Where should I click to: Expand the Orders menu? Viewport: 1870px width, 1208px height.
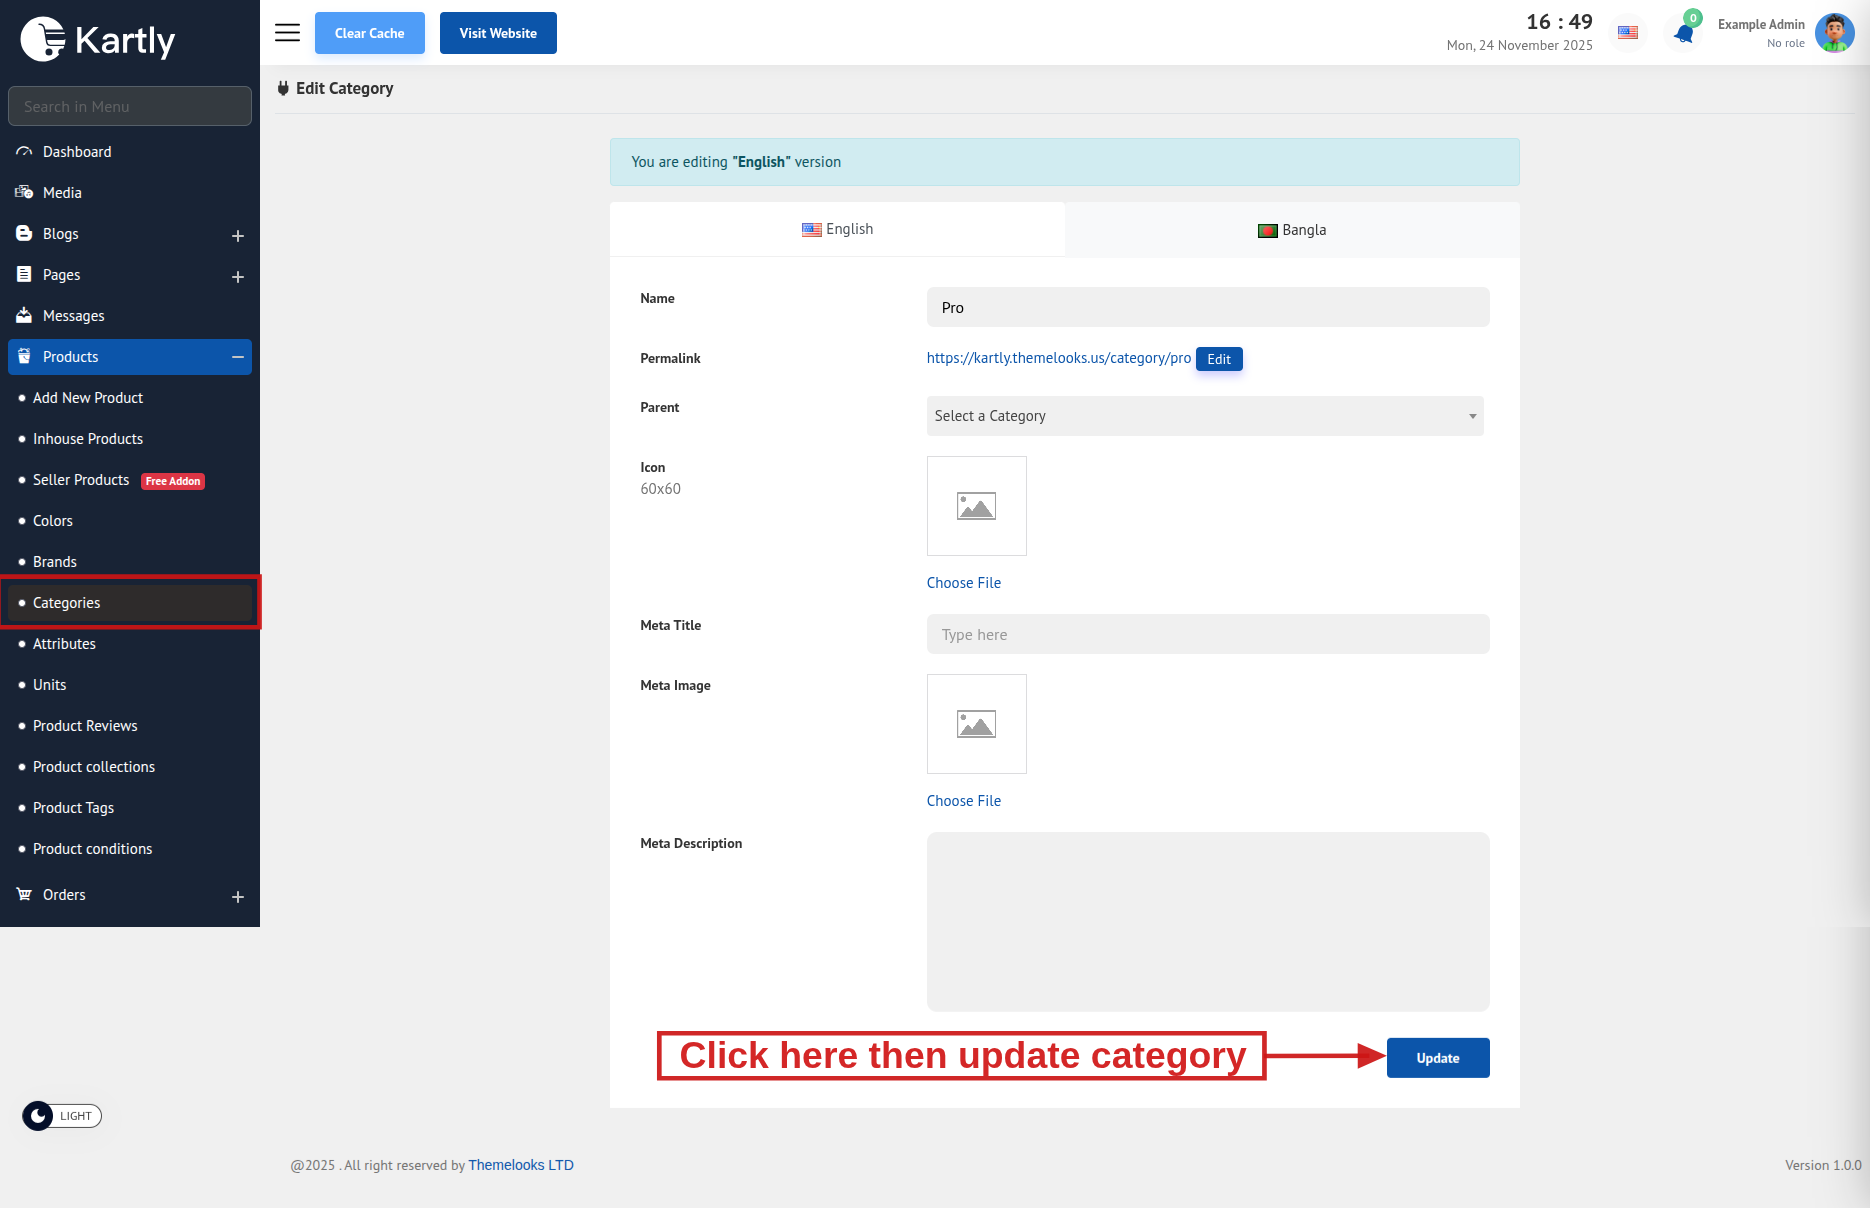click(x=237, y=897)
